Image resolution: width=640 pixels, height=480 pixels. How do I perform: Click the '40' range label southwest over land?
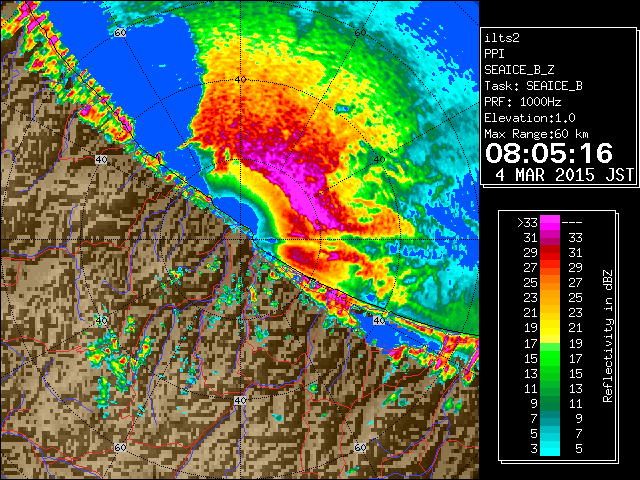[101, 320]
